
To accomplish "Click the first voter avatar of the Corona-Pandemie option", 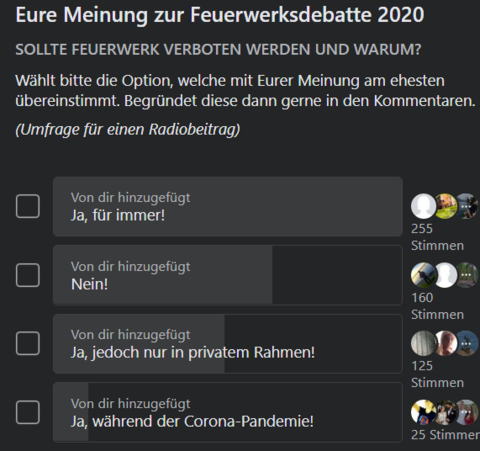I will coord(424,412).
